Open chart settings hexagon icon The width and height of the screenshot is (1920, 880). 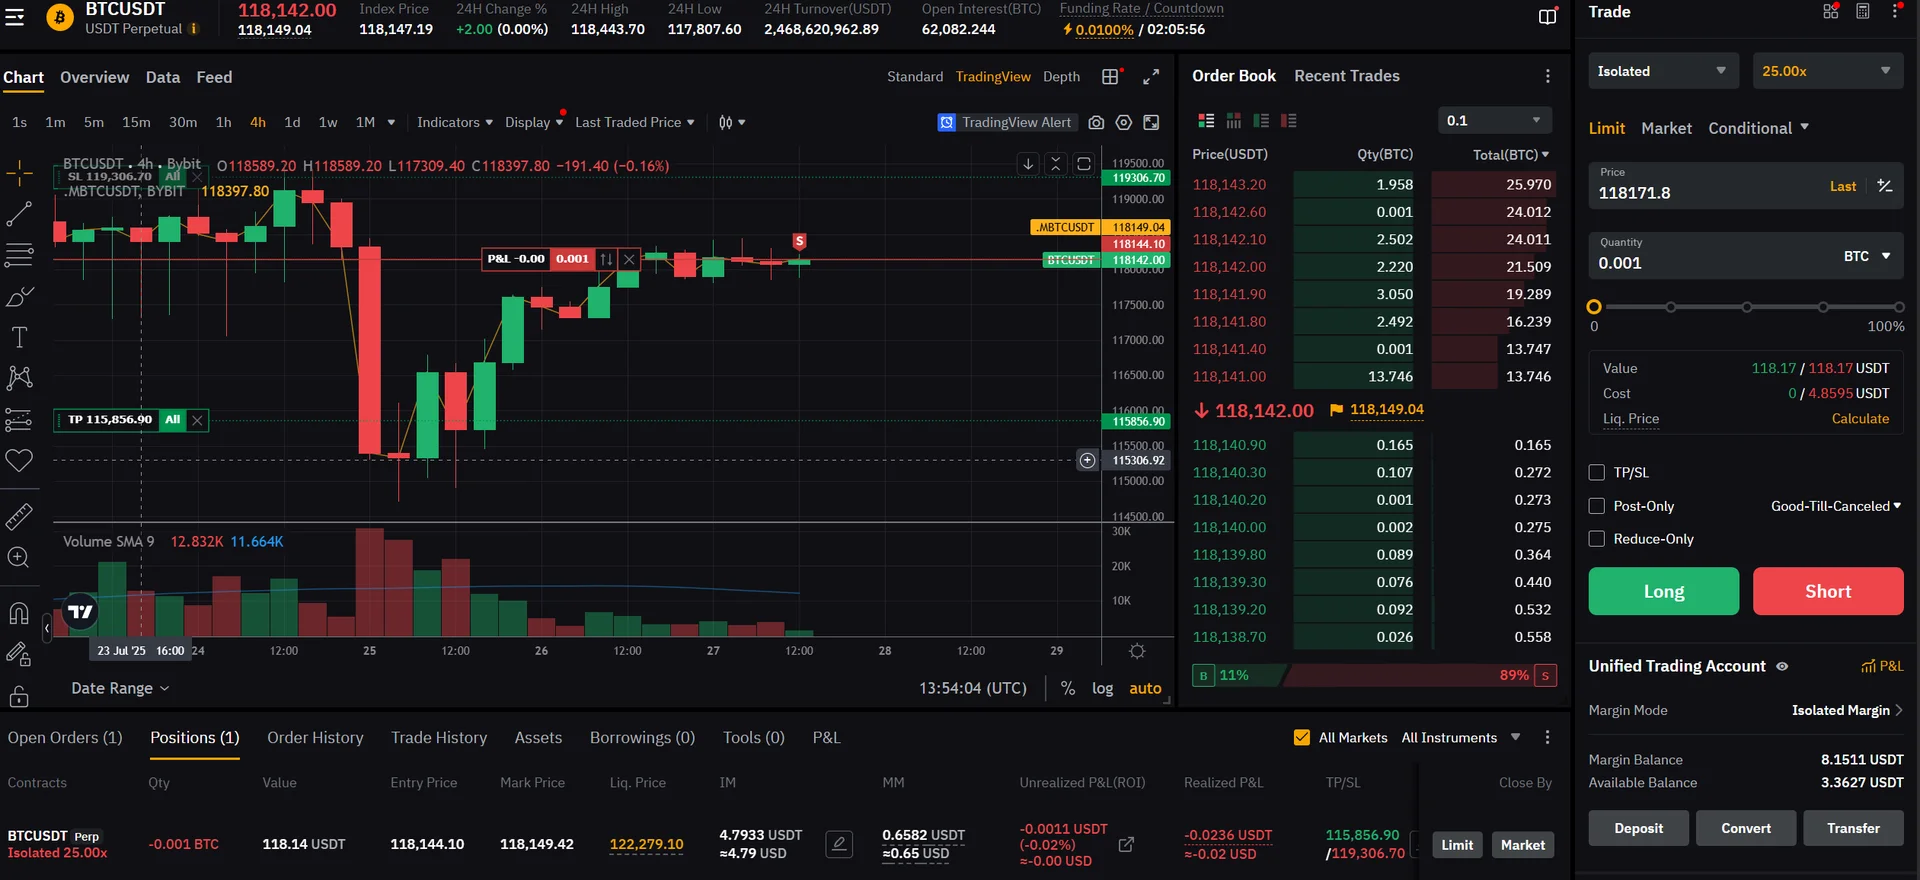[x=1124, y=122]
